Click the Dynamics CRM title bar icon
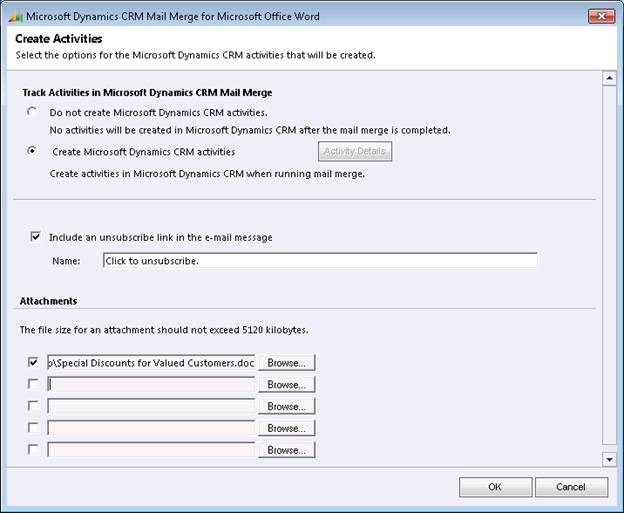Viewport: 624px width, 513px height. point(15,16)
